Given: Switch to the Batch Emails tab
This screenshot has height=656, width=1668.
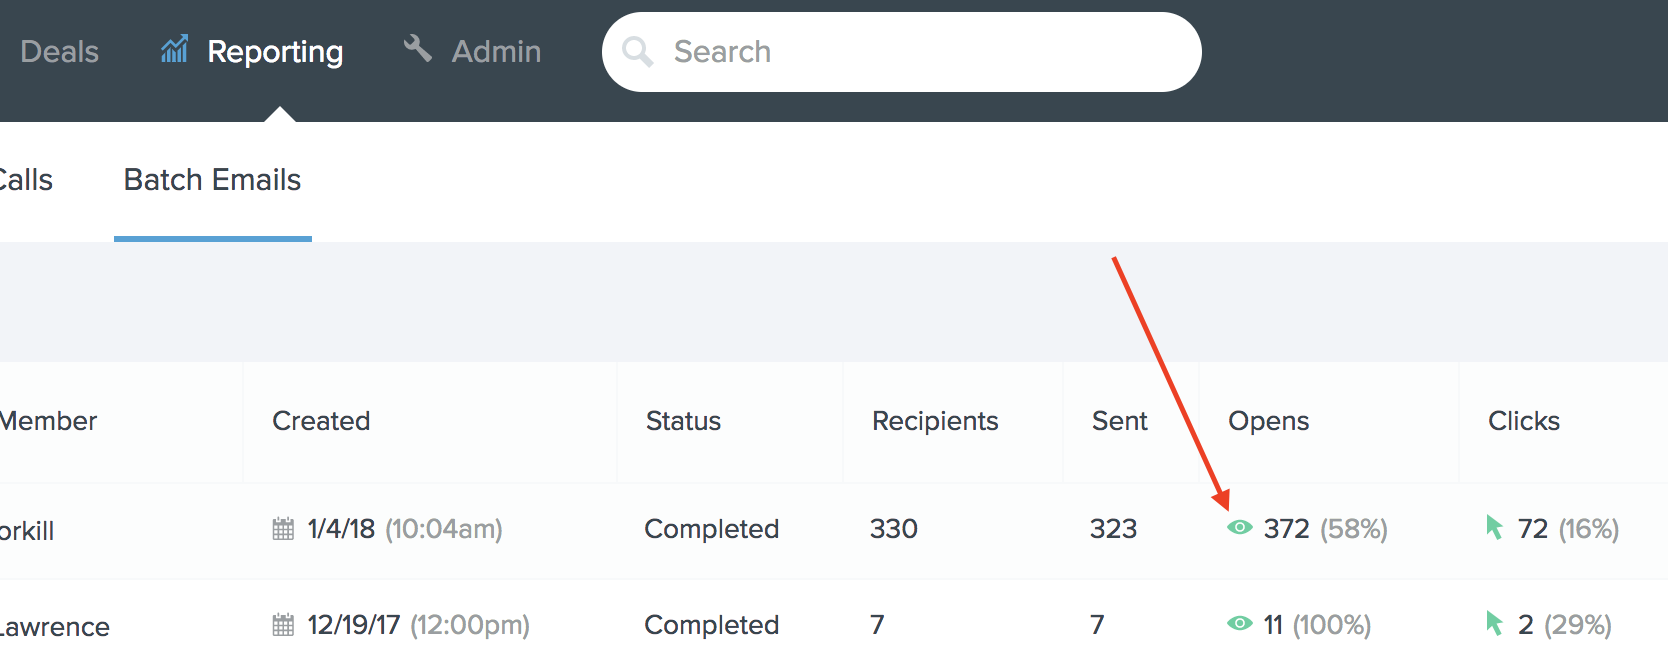Looking at the screenshot, I should [x=212, y=180].
